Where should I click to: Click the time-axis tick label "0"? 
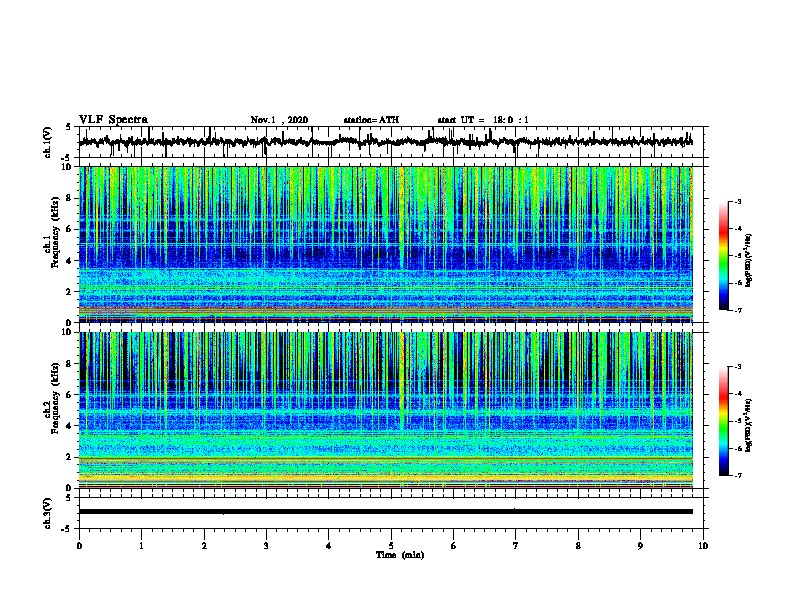(x=79, y=546)
